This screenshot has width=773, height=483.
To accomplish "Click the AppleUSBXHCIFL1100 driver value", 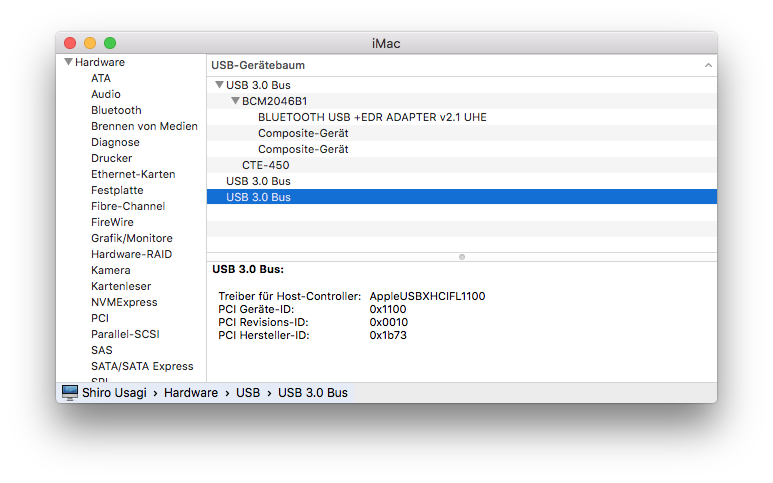I will [x=427, y=296].
